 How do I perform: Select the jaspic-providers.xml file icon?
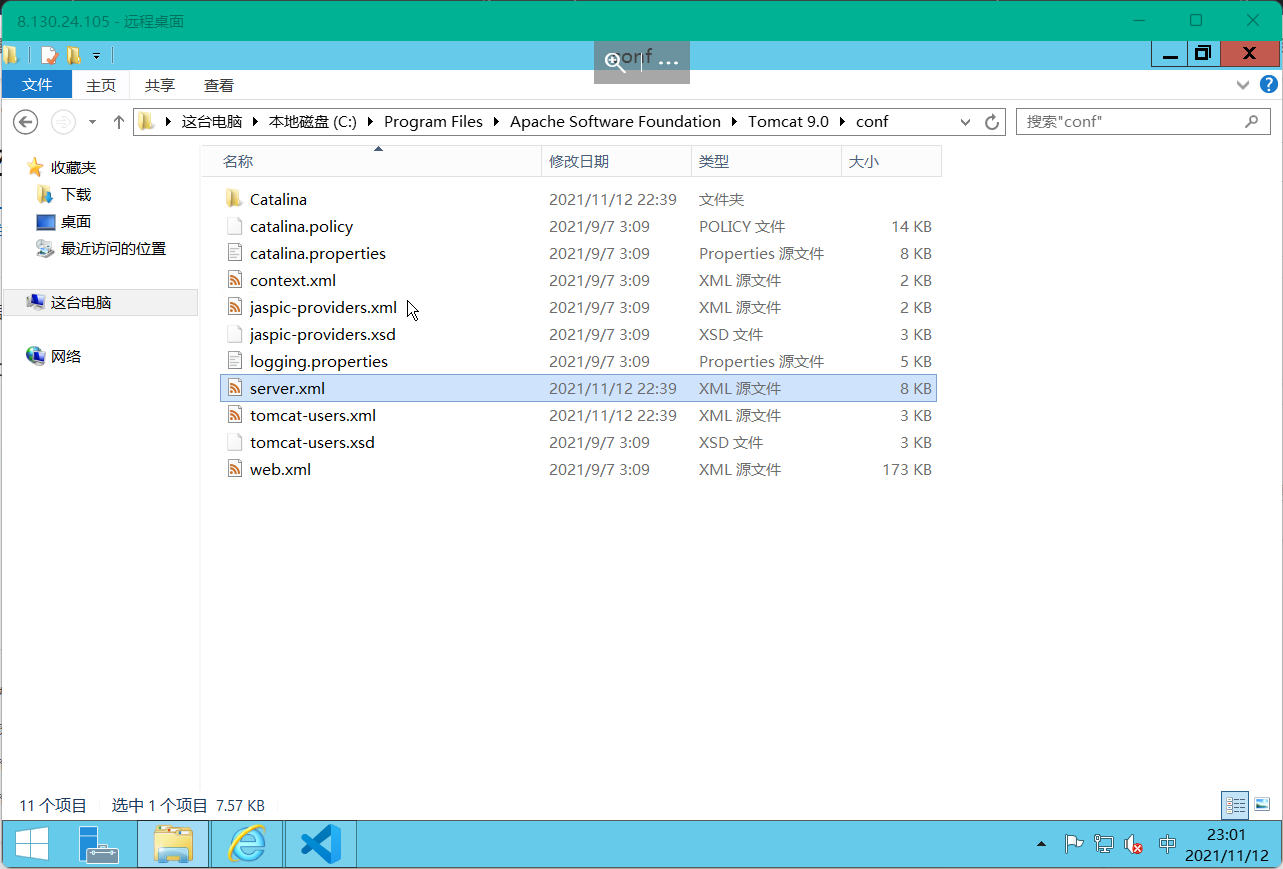pos(234,307)
